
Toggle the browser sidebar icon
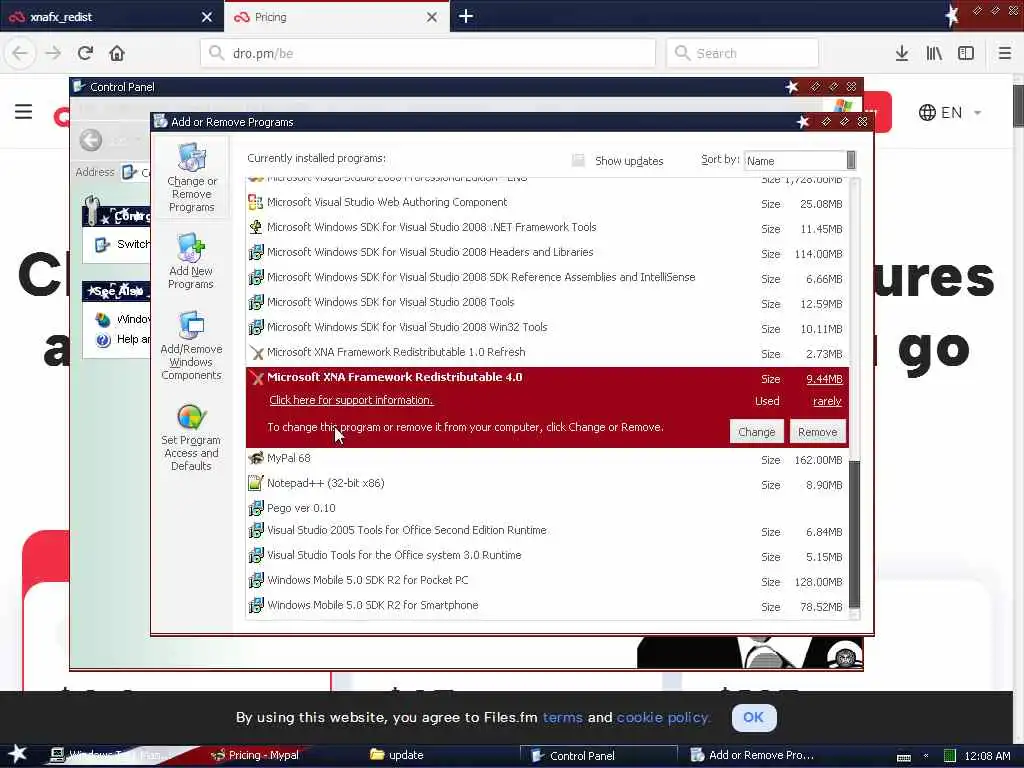point(966,53)
